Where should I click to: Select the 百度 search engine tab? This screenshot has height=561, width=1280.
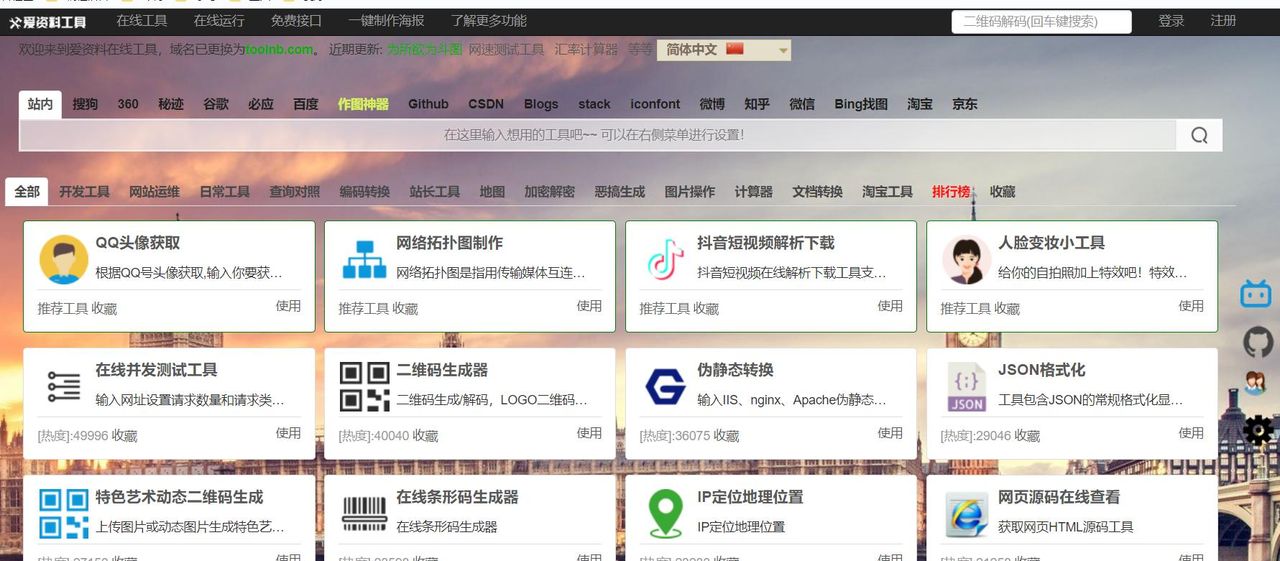[306, 104]
